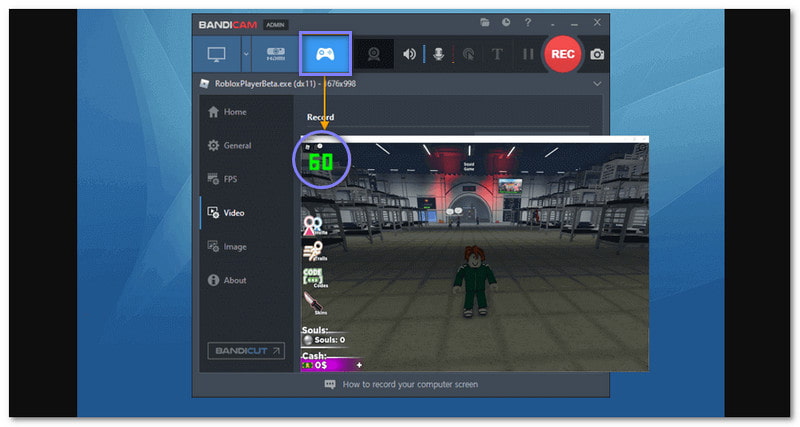Image resolution: width=800 pixels, height=427 pixels.
Task: Open General settings in sidebar
Action: (229, 145)
